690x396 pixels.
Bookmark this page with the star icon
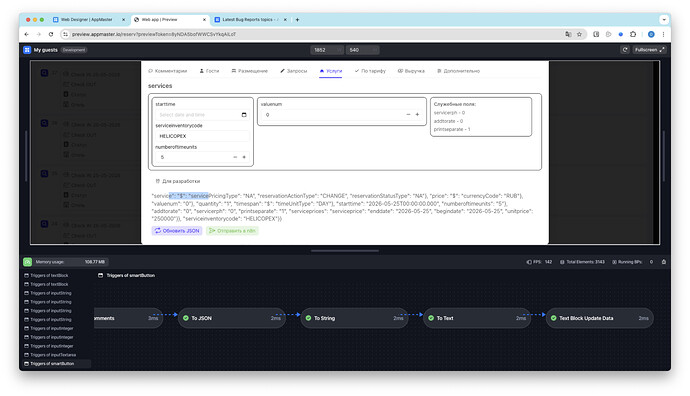pyautogui.click(x=580, y=34)
